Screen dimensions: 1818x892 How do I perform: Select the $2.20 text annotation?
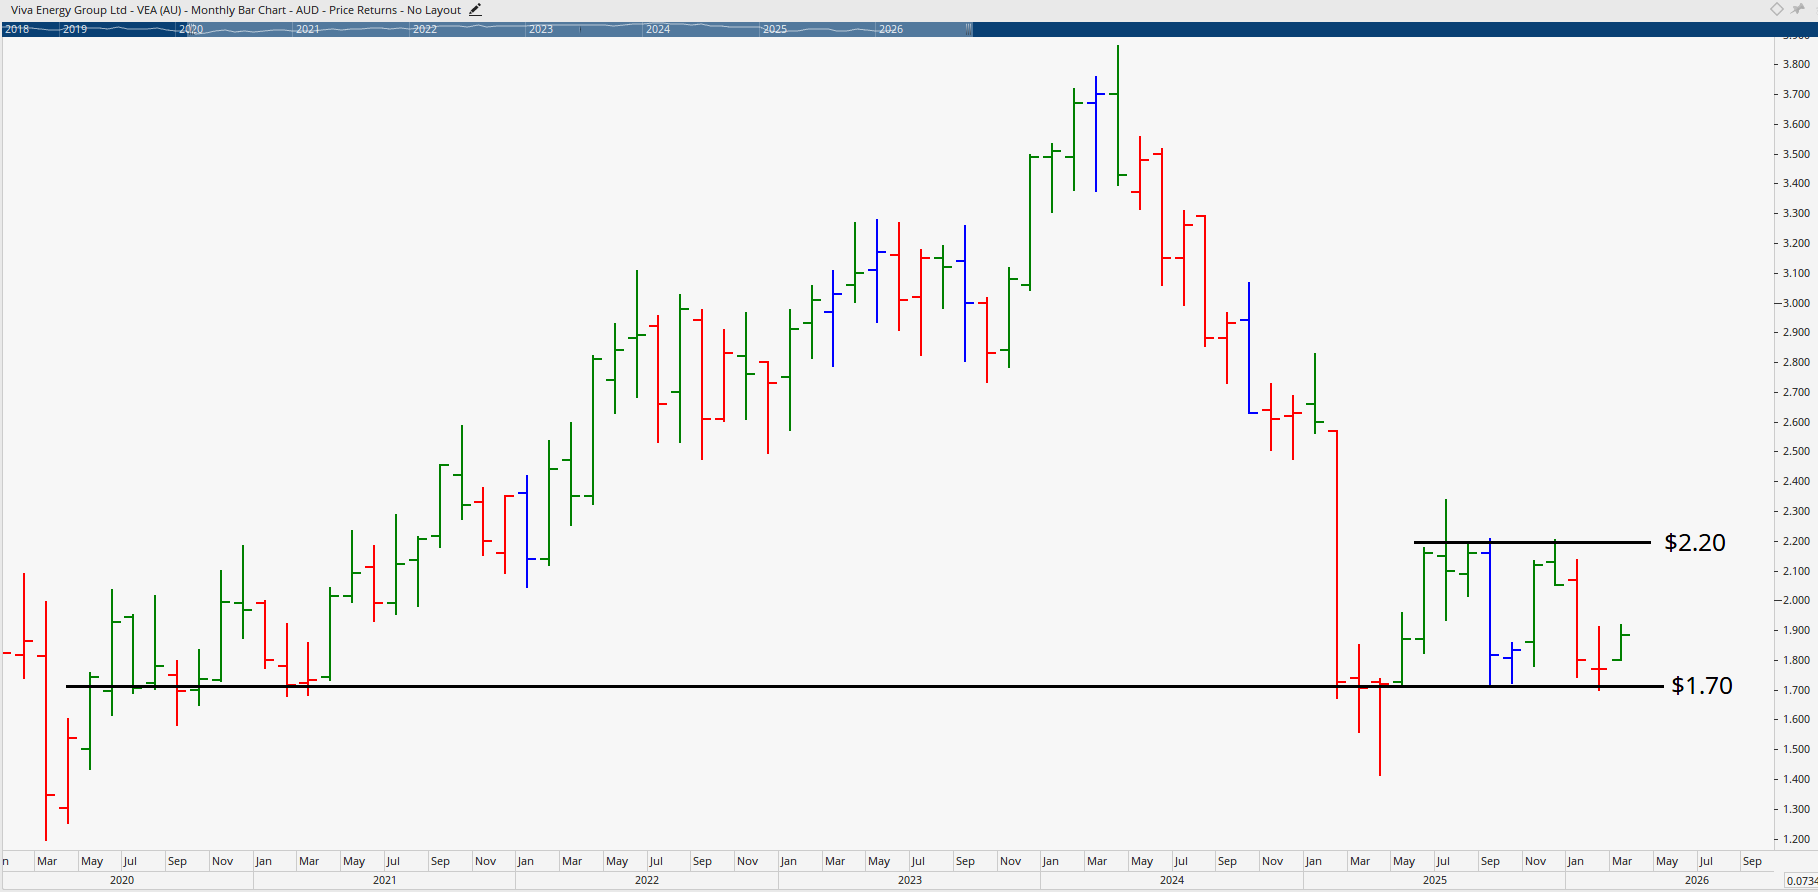1695,542
